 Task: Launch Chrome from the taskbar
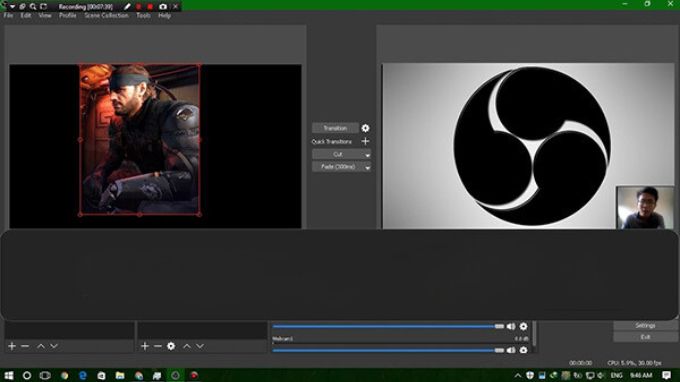pos(65,375)
